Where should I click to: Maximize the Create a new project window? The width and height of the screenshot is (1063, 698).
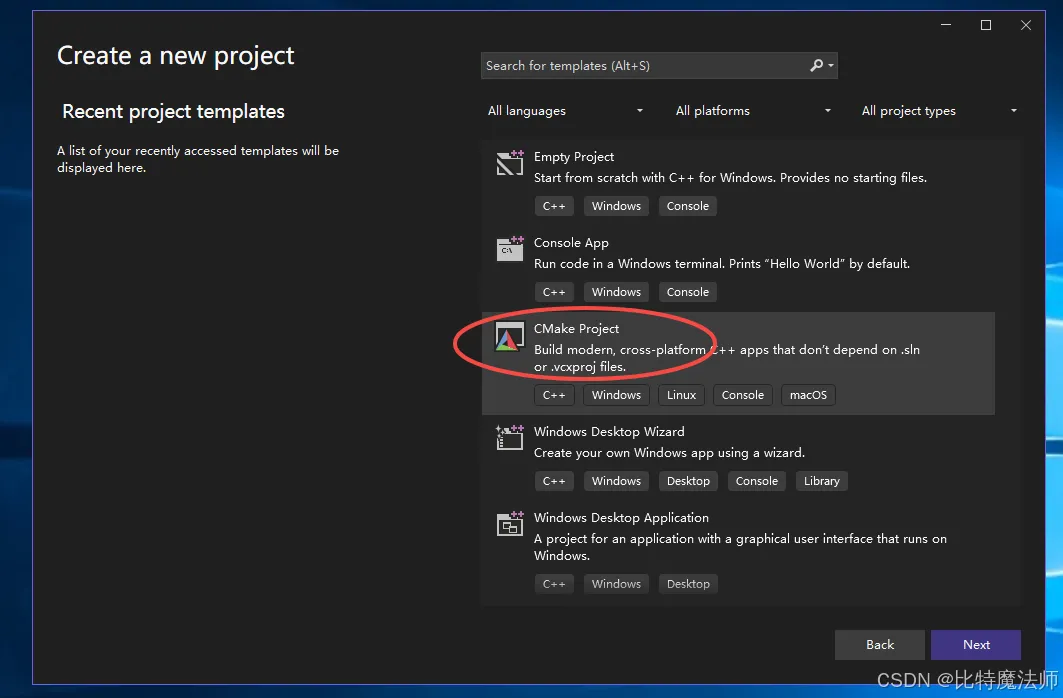click(986, 25)
